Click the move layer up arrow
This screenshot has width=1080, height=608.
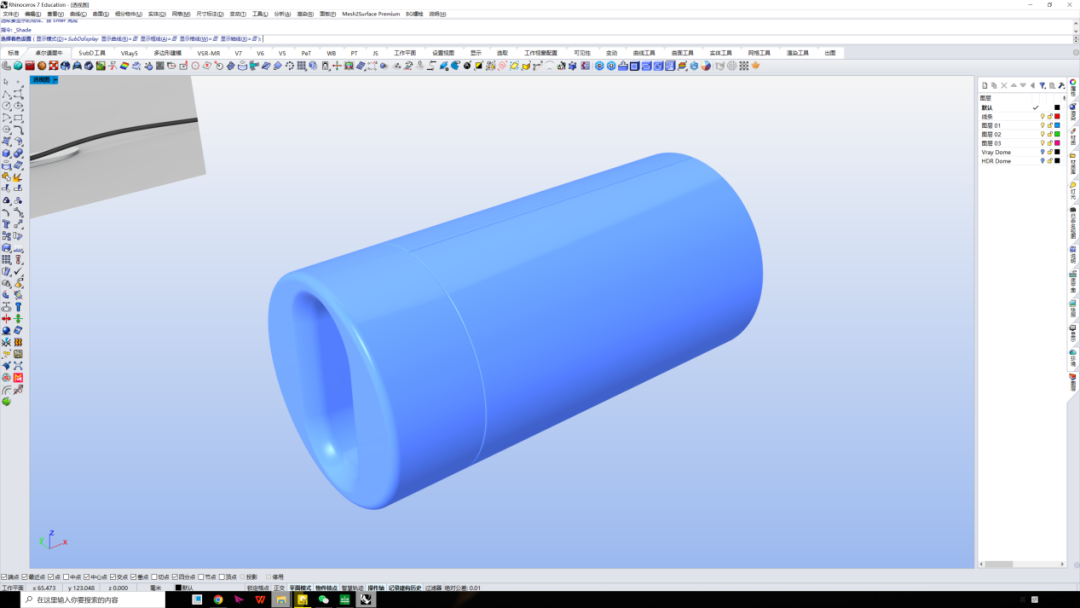(1013, 85)
